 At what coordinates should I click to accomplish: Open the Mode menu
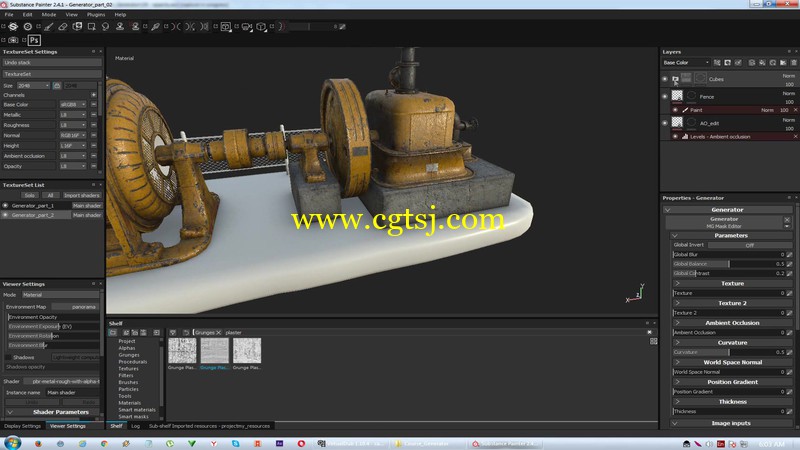(x=49, y=15)
